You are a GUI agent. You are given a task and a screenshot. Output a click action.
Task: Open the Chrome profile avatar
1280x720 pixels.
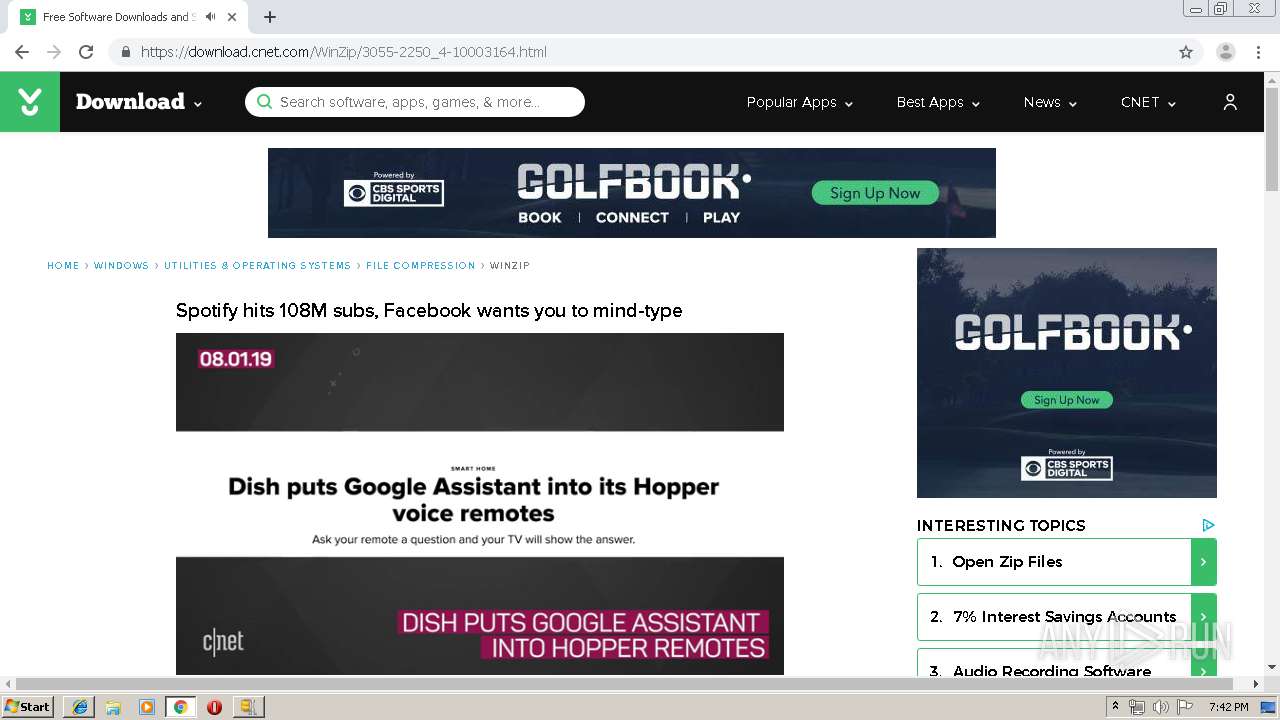(x=1226, y=52)
